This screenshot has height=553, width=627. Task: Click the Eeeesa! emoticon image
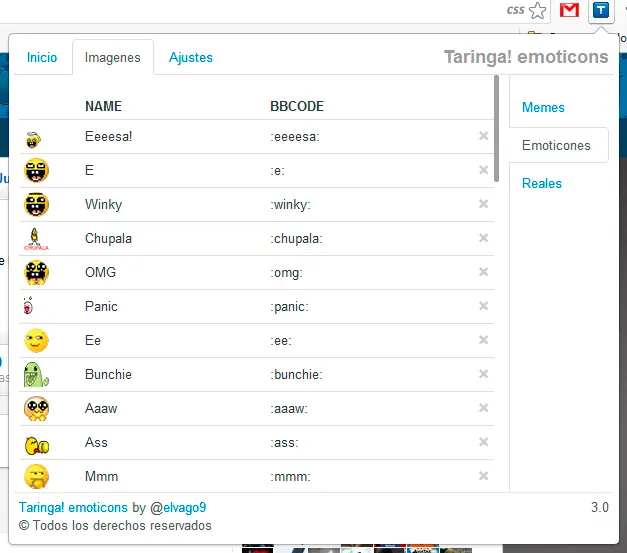tap(33, 140)
